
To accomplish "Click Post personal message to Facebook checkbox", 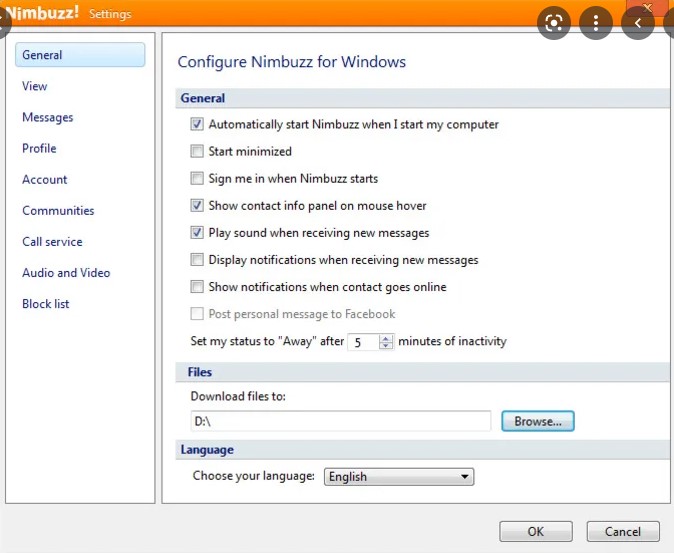I will click(x=197, y=314).
